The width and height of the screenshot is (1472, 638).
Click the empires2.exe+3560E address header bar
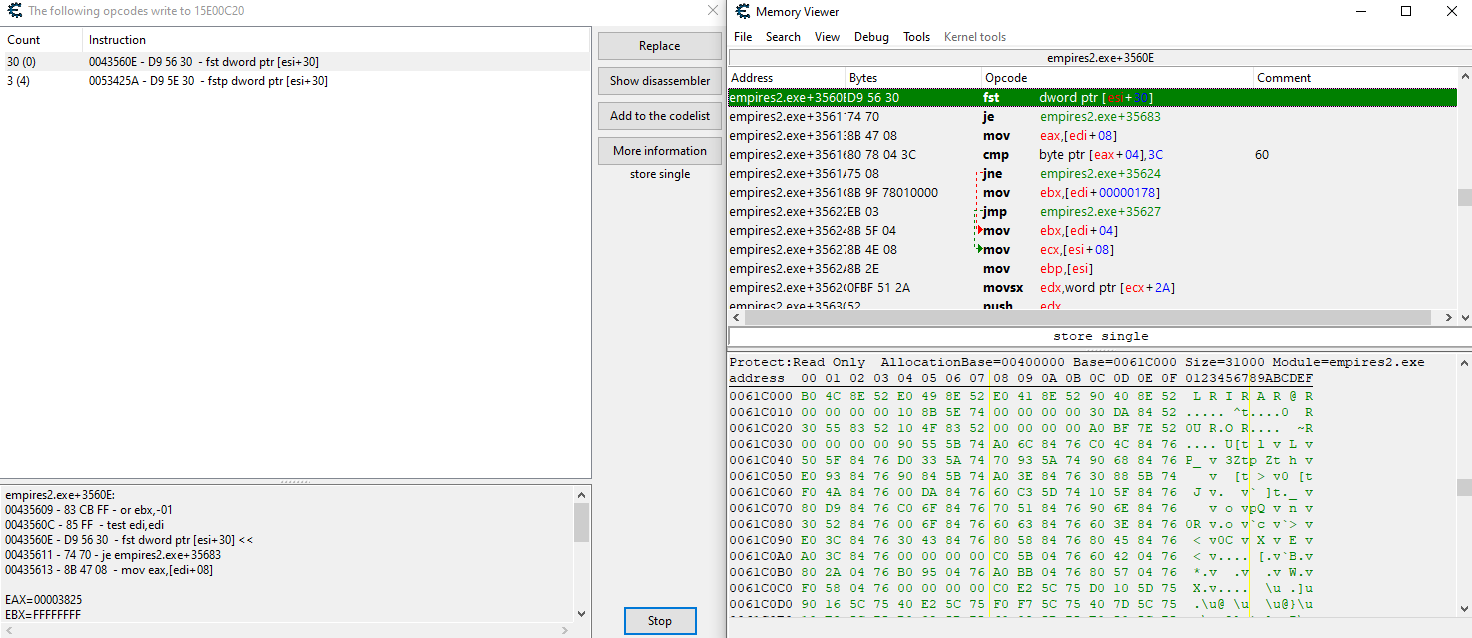point(1100,58)
